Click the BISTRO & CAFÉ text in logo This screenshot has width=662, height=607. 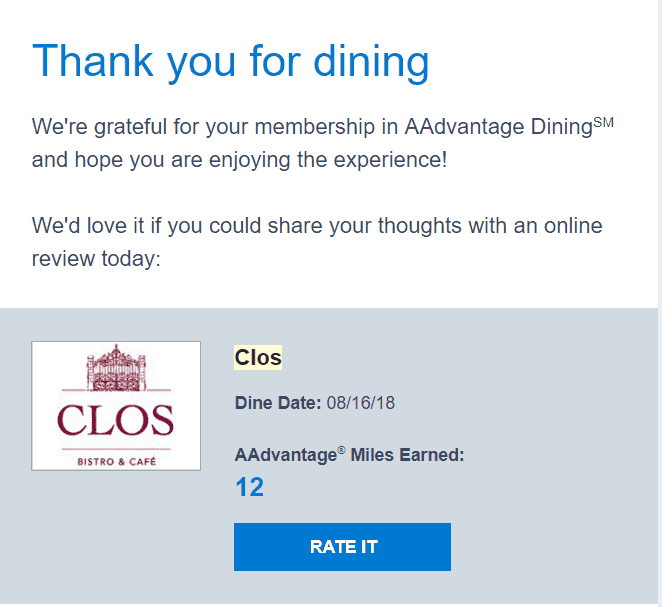(x=117, y=461)
